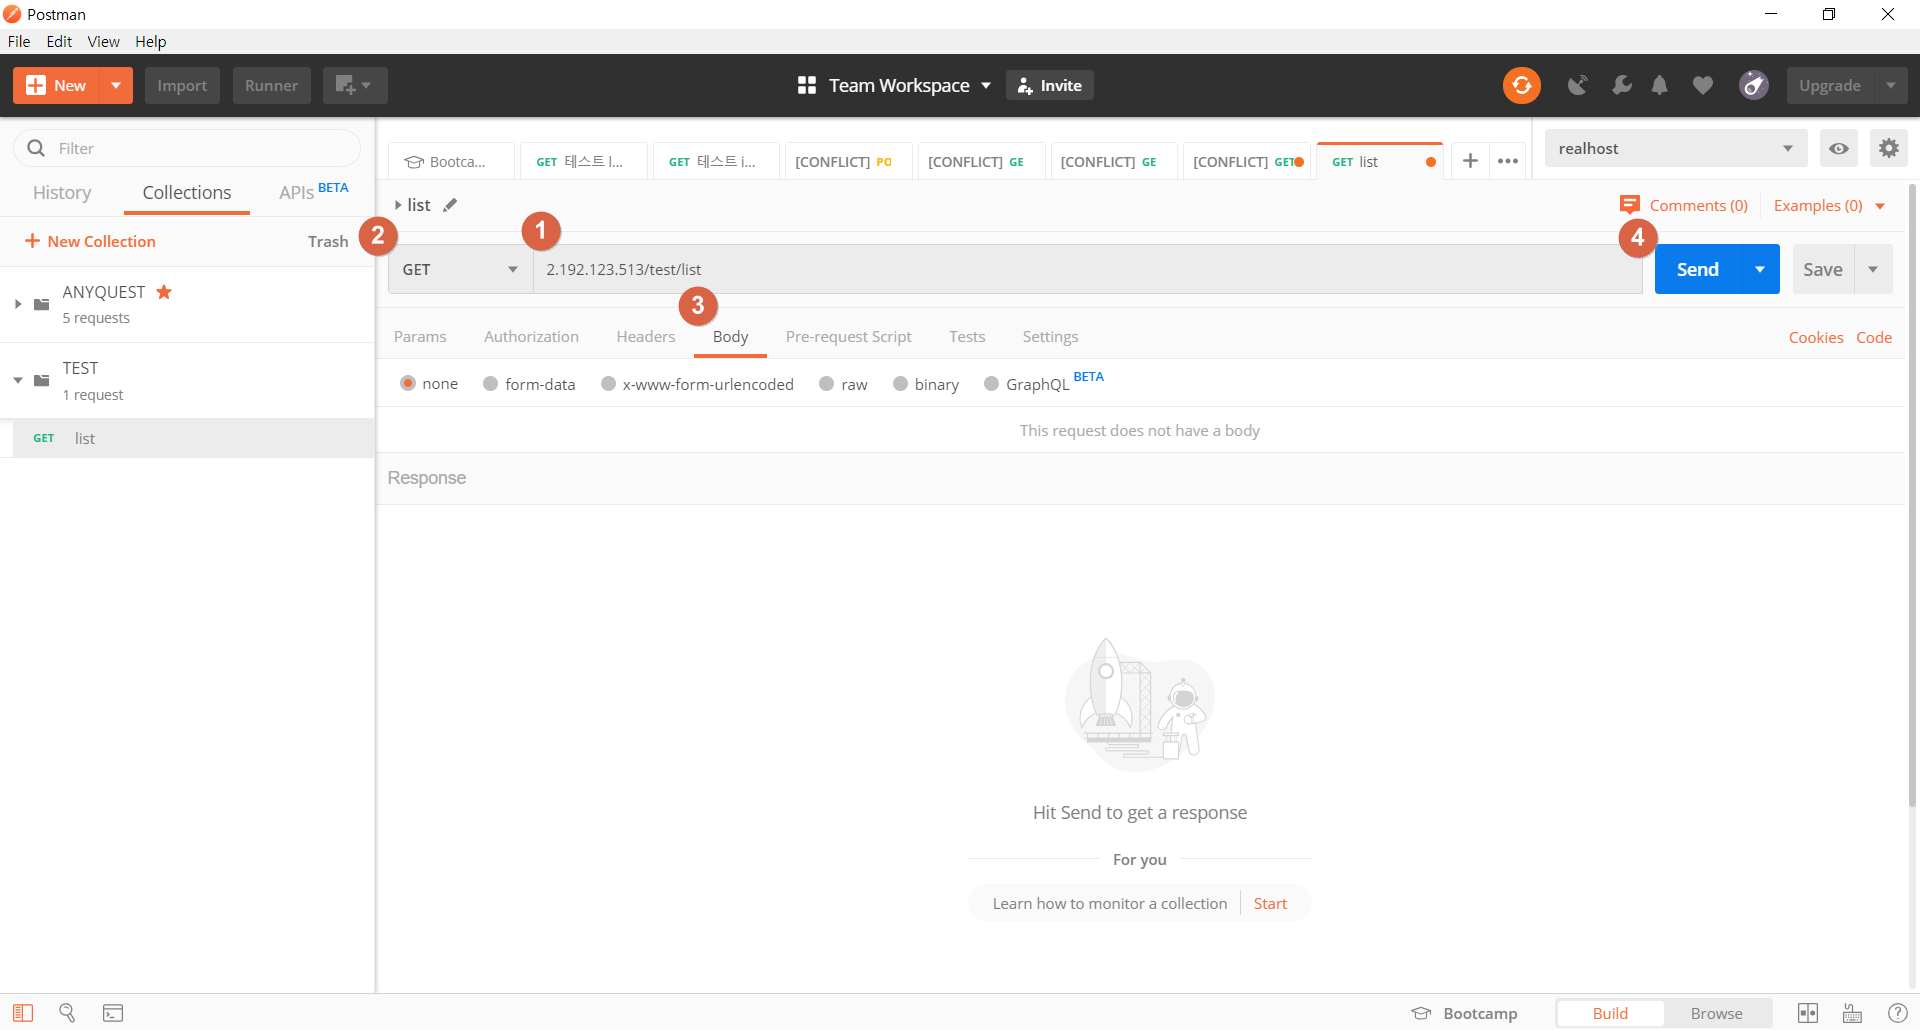The image size is (1920, 1030).
Task: Click the TEST folder icon
Action: click(x=42, y=380)
